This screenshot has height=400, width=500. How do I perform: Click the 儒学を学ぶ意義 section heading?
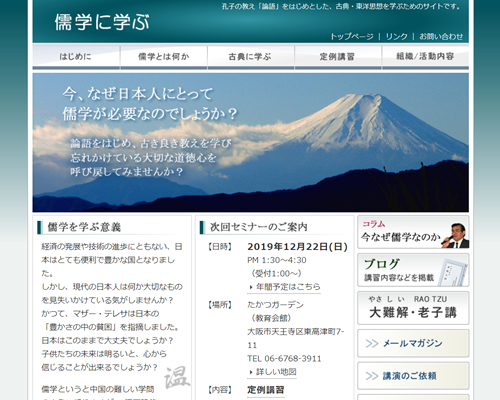coord(84,227)
